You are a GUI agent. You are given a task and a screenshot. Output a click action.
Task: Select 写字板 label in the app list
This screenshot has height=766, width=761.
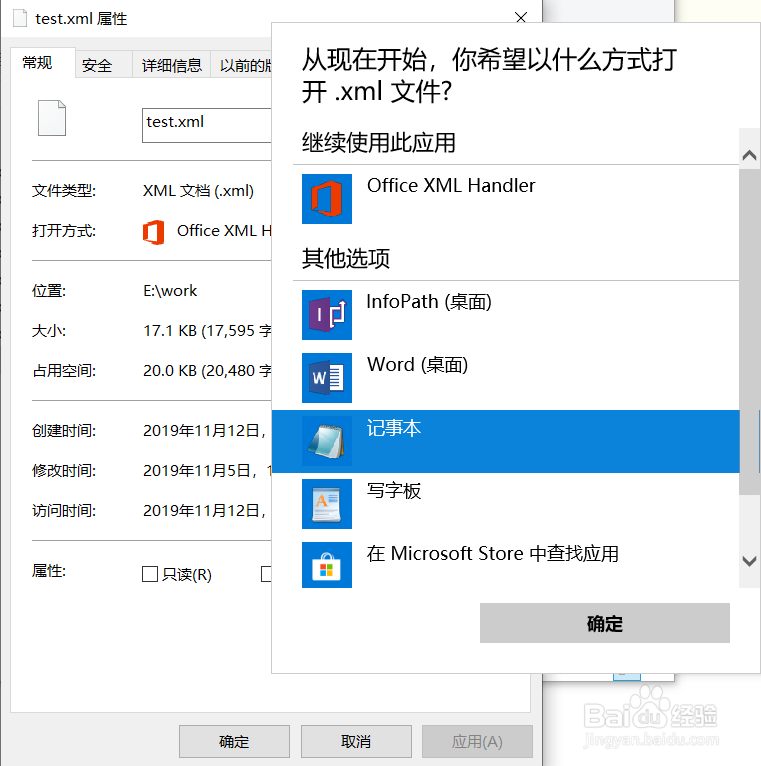(x=394, y=491)
